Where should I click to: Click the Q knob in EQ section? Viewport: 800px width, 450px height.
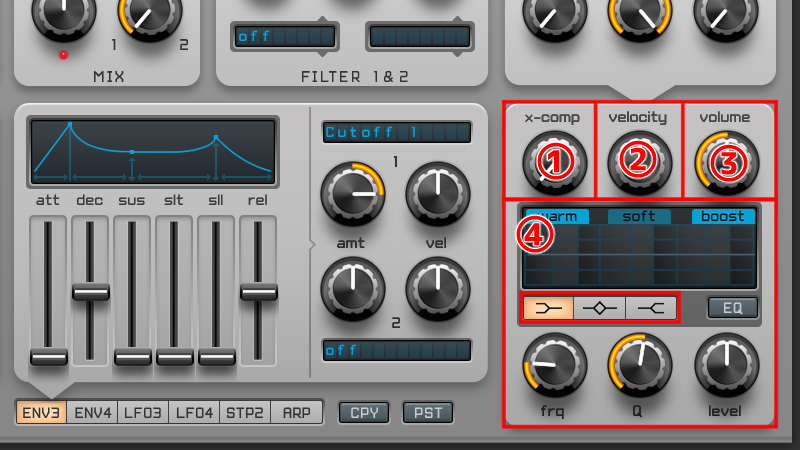tap(638, 363)
